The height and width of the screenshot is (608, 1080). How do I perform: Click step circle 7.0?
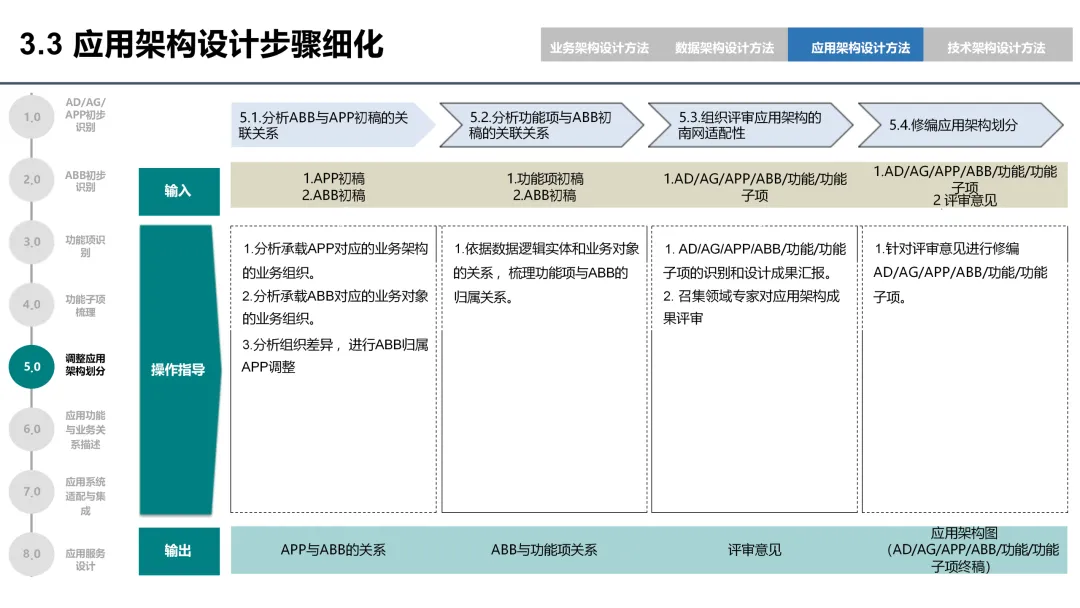(x=32, y=492)
